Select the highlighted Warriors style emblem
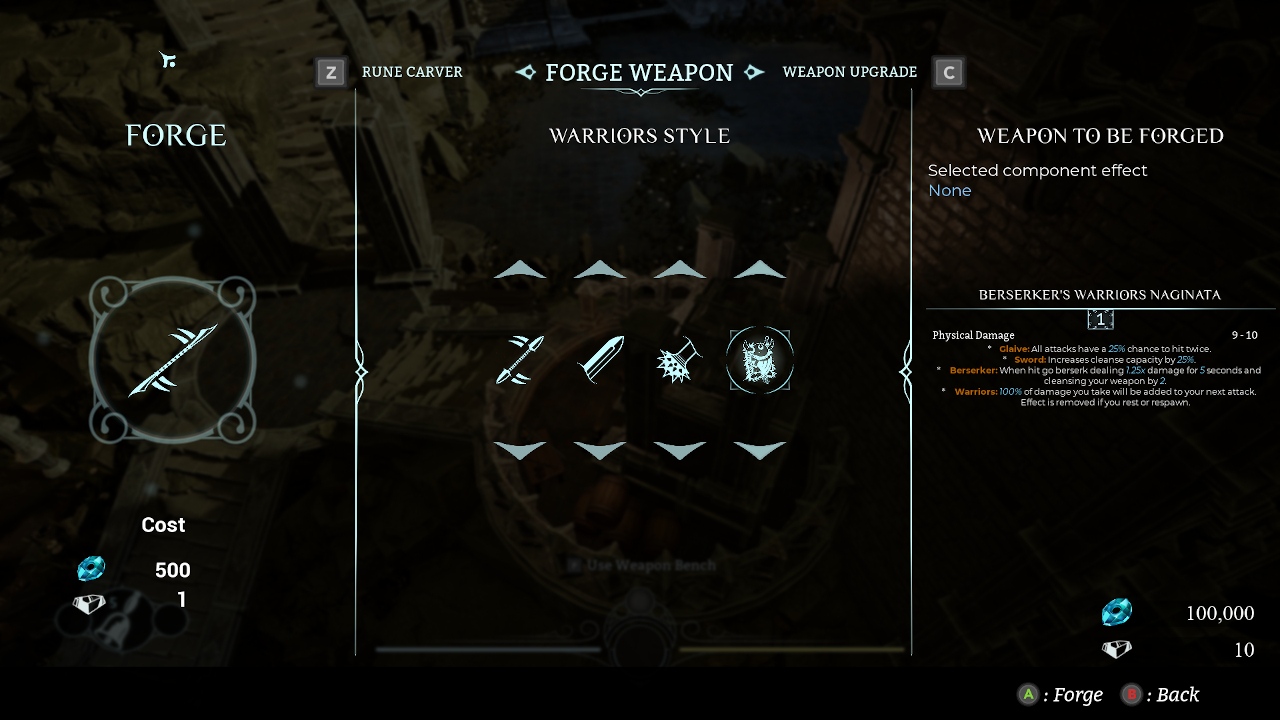Image resolution: width=1280 pixels, height=720 pixels. coord(760,360)
